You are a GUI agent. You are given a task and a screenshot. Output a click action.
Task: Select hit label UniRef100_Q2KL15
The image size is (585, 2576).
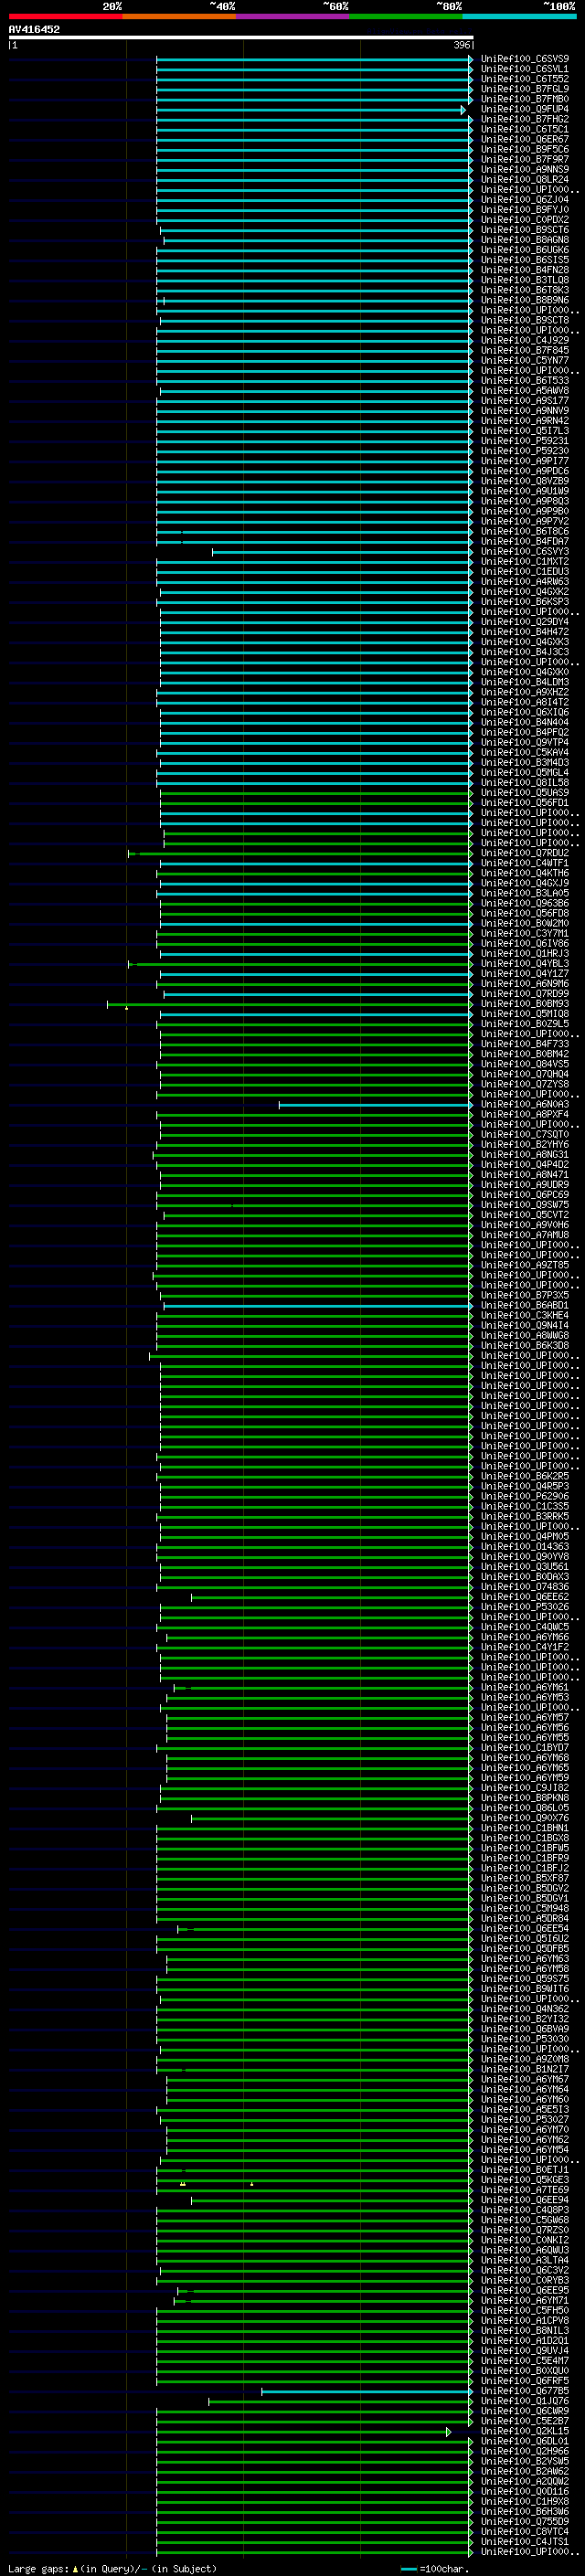525,2431
